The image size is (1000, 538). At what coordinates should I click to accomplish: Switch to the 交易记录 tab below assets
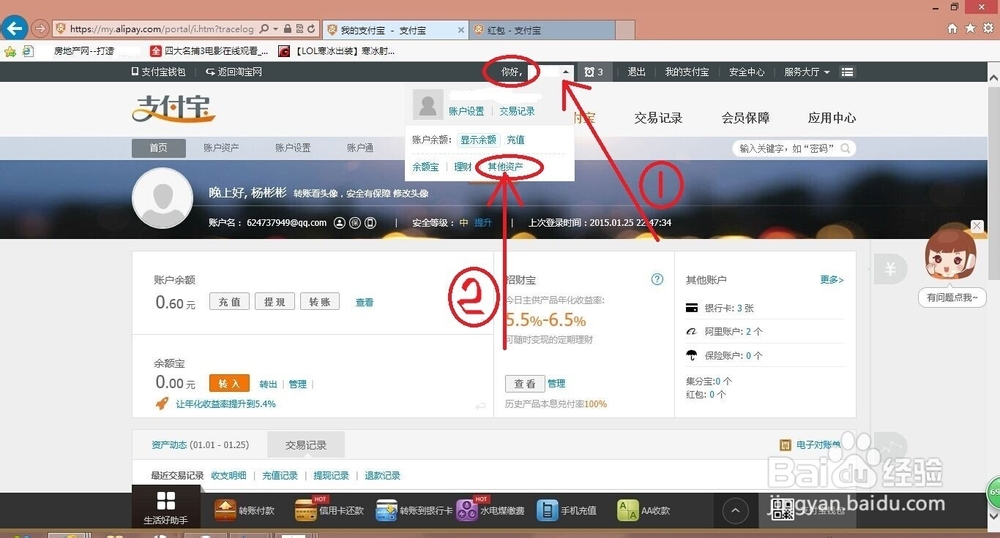(x=305, y=445)
